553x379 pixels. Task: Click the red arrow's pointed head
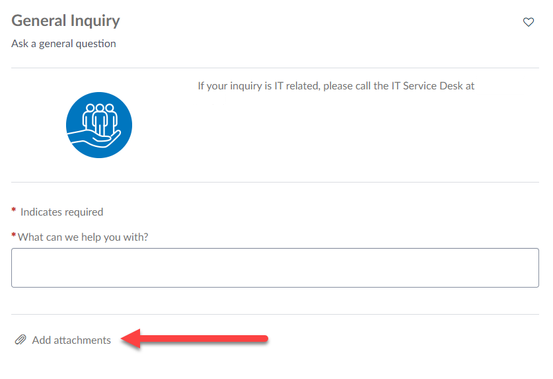pos(131,339)
